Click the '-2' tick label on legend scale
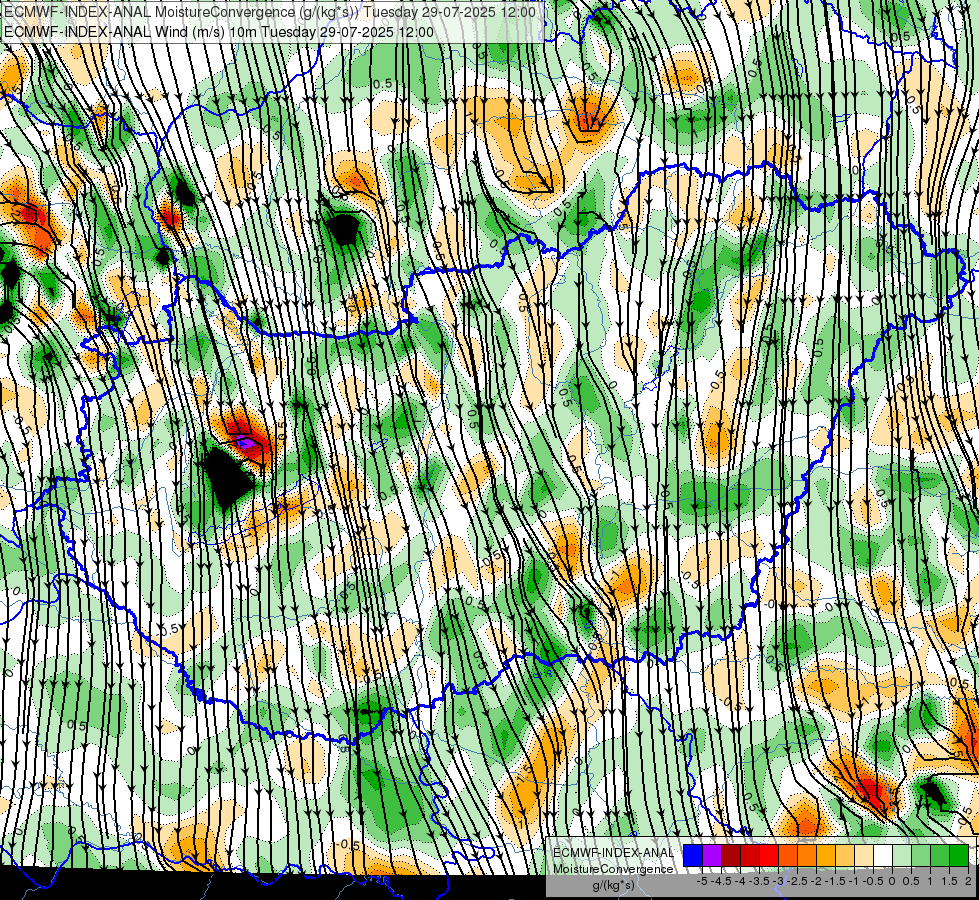This screenshot has height=900, width=979. pos(816,881)
